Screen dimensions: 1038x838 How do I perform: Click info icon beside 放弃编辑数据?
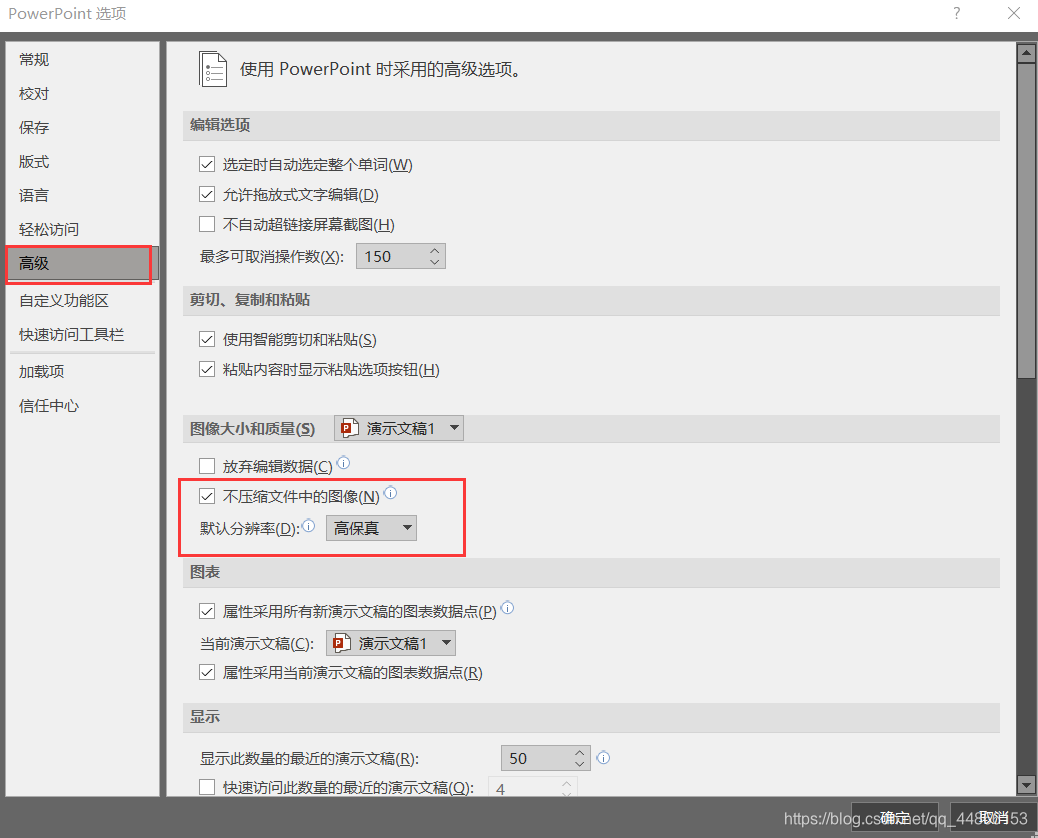(344, 463)
